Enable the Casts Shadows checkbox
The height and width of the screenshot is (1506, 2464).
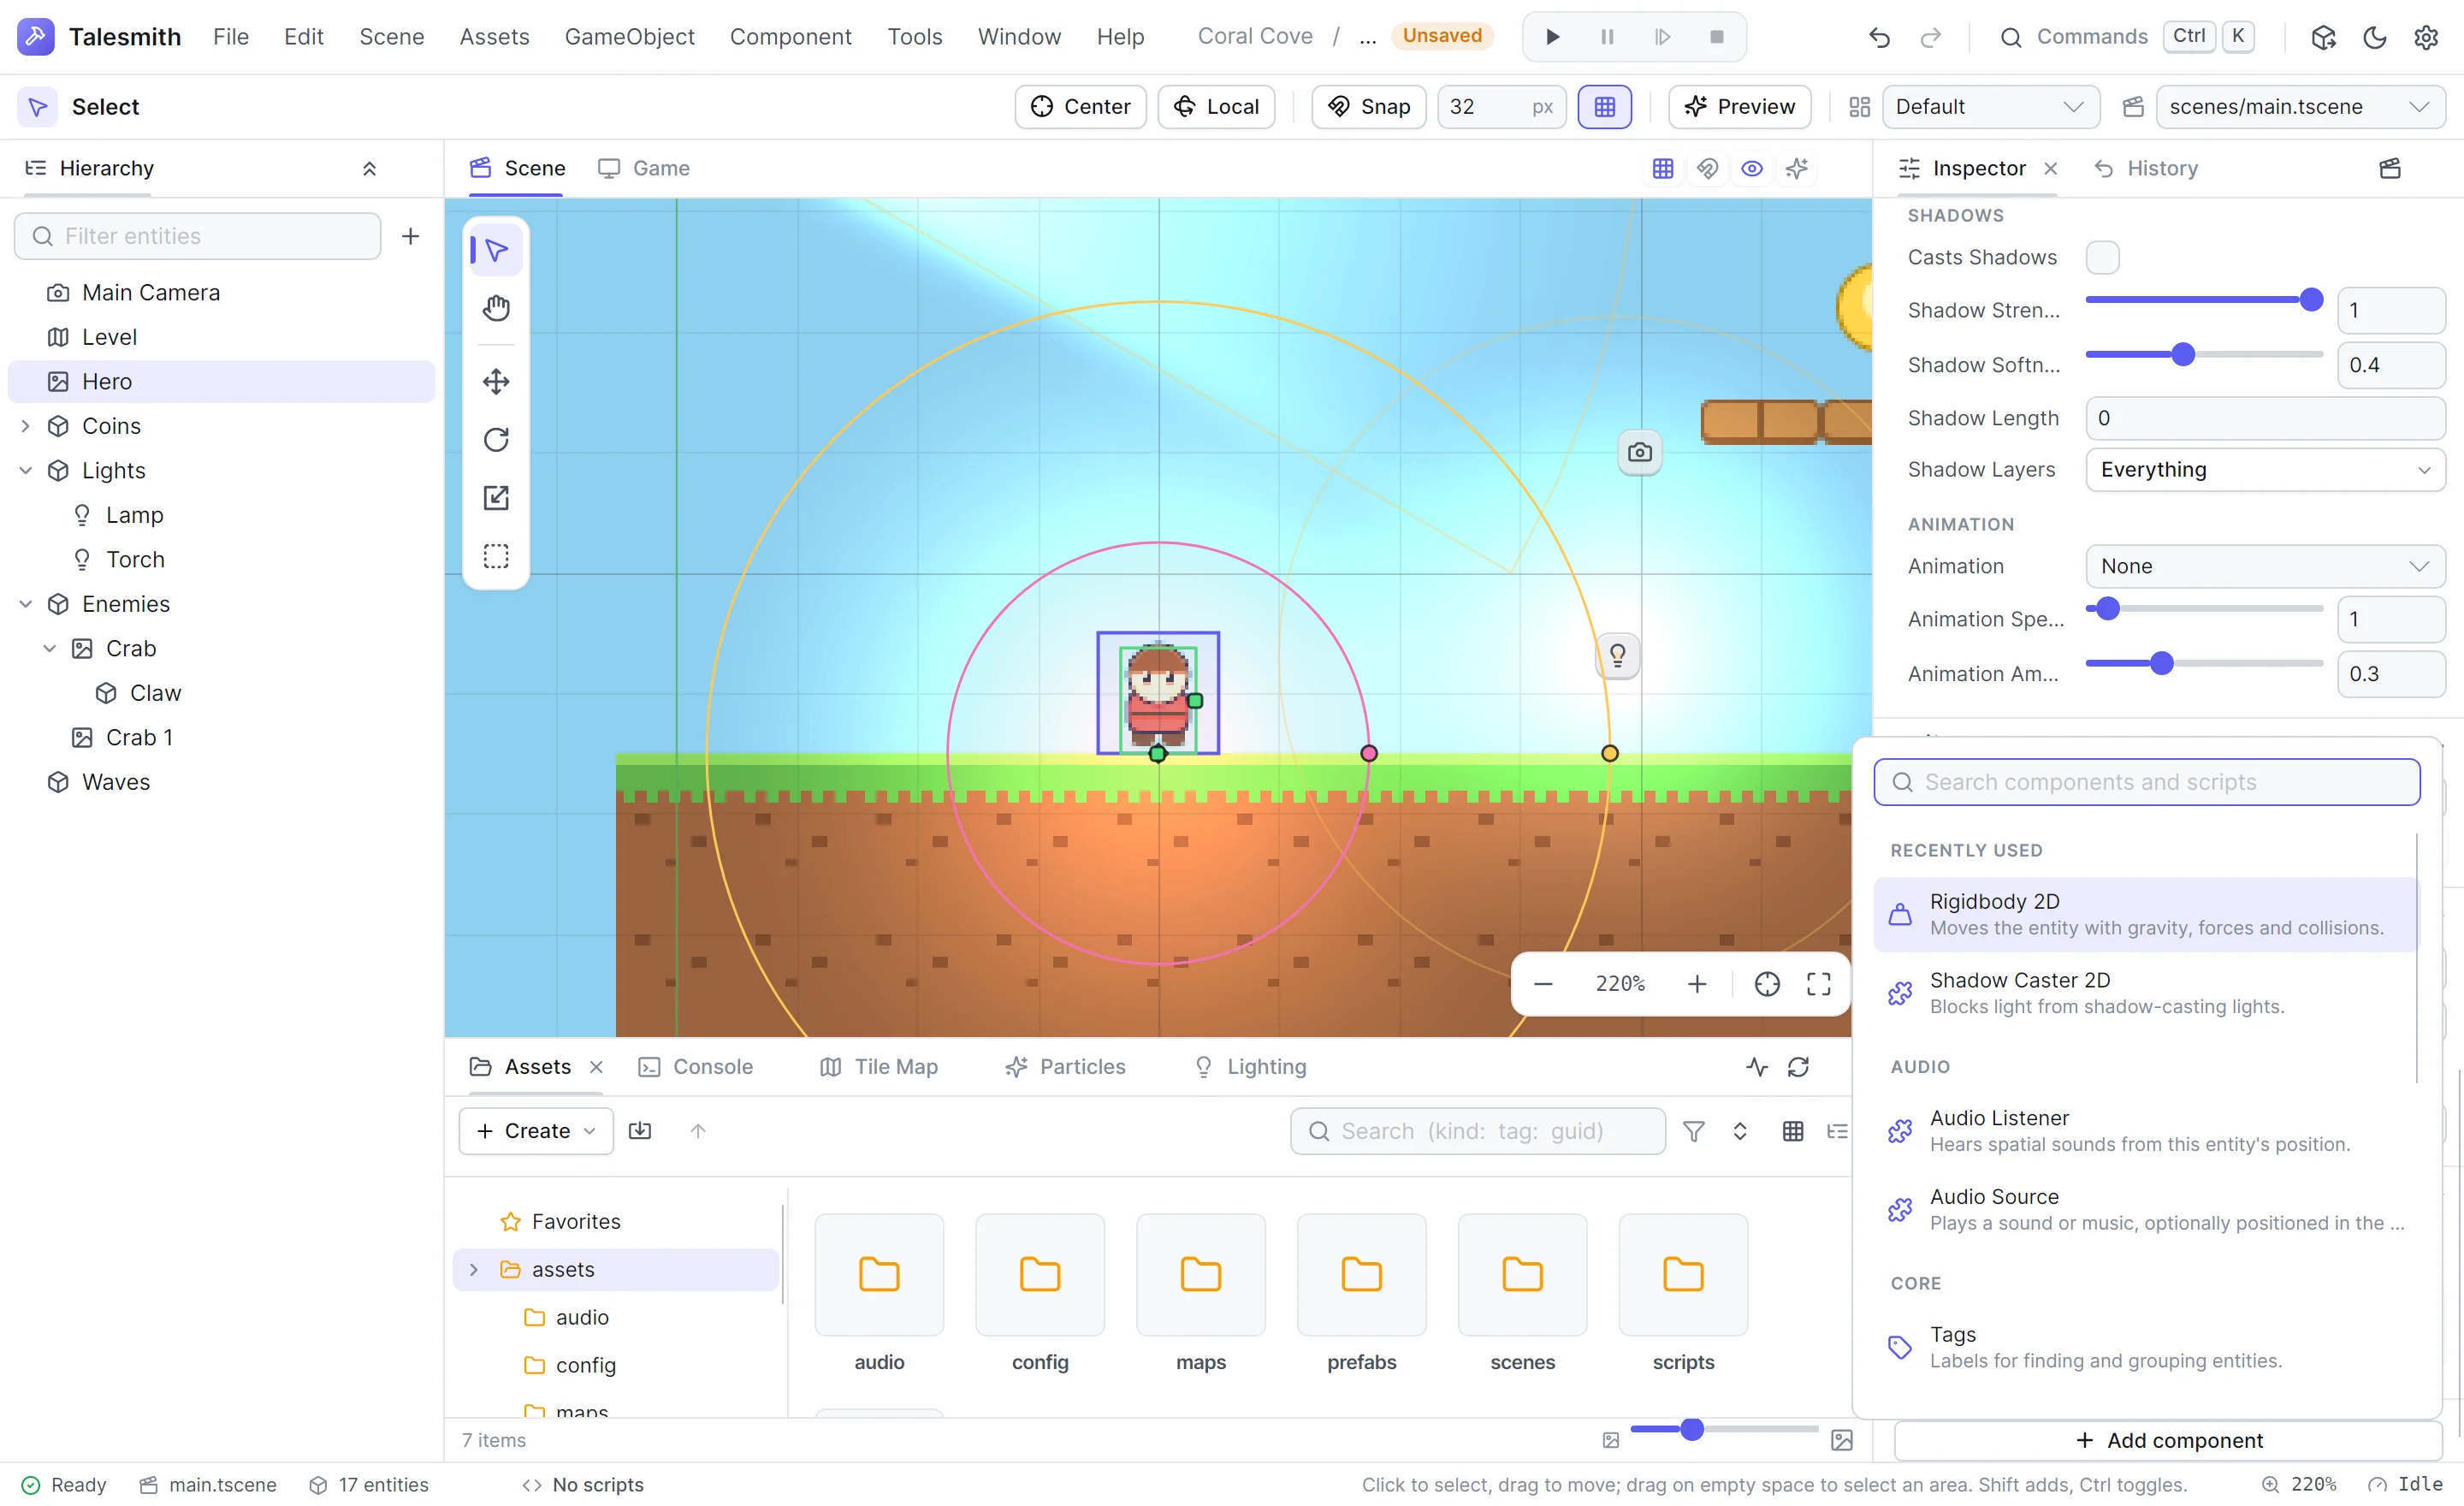(2102, 257)
